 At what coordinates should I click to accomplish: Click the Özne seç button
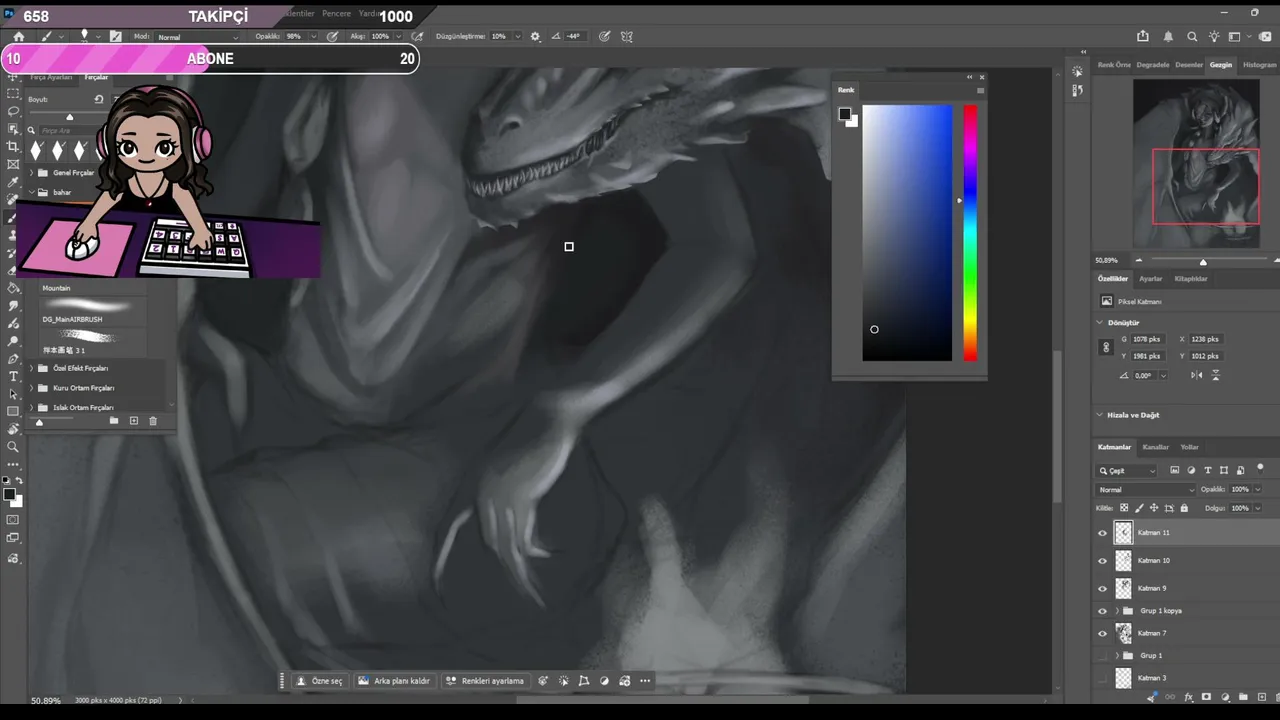click(x=320, y=681)
